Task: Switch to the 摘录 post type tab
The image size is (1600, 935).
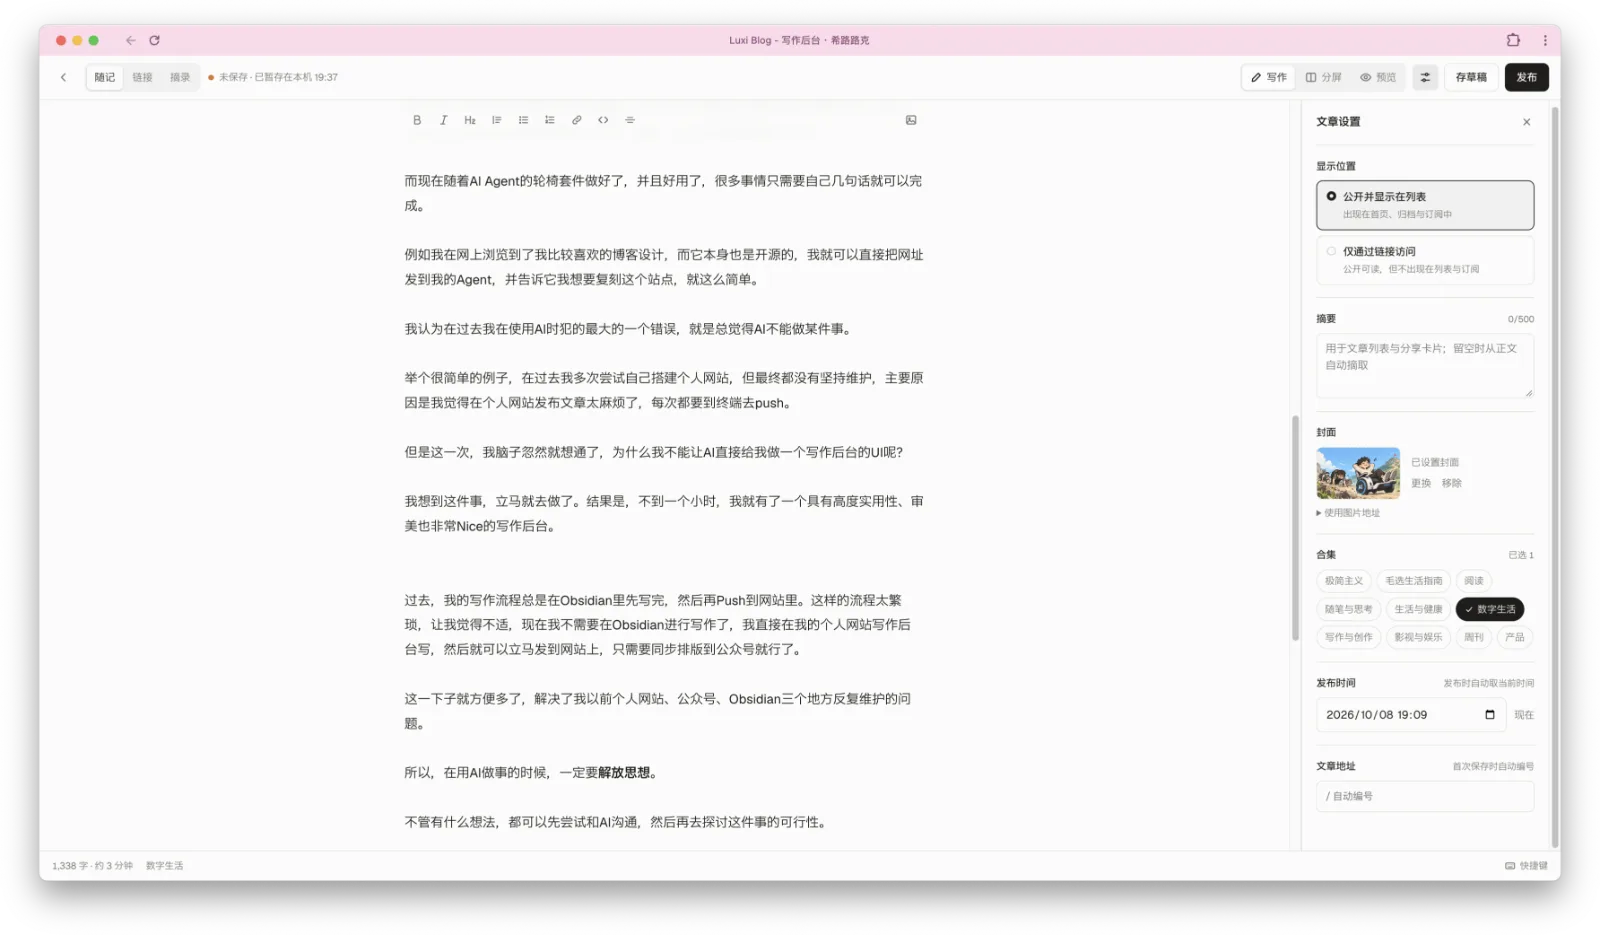Action: click(x=180, y=77)
